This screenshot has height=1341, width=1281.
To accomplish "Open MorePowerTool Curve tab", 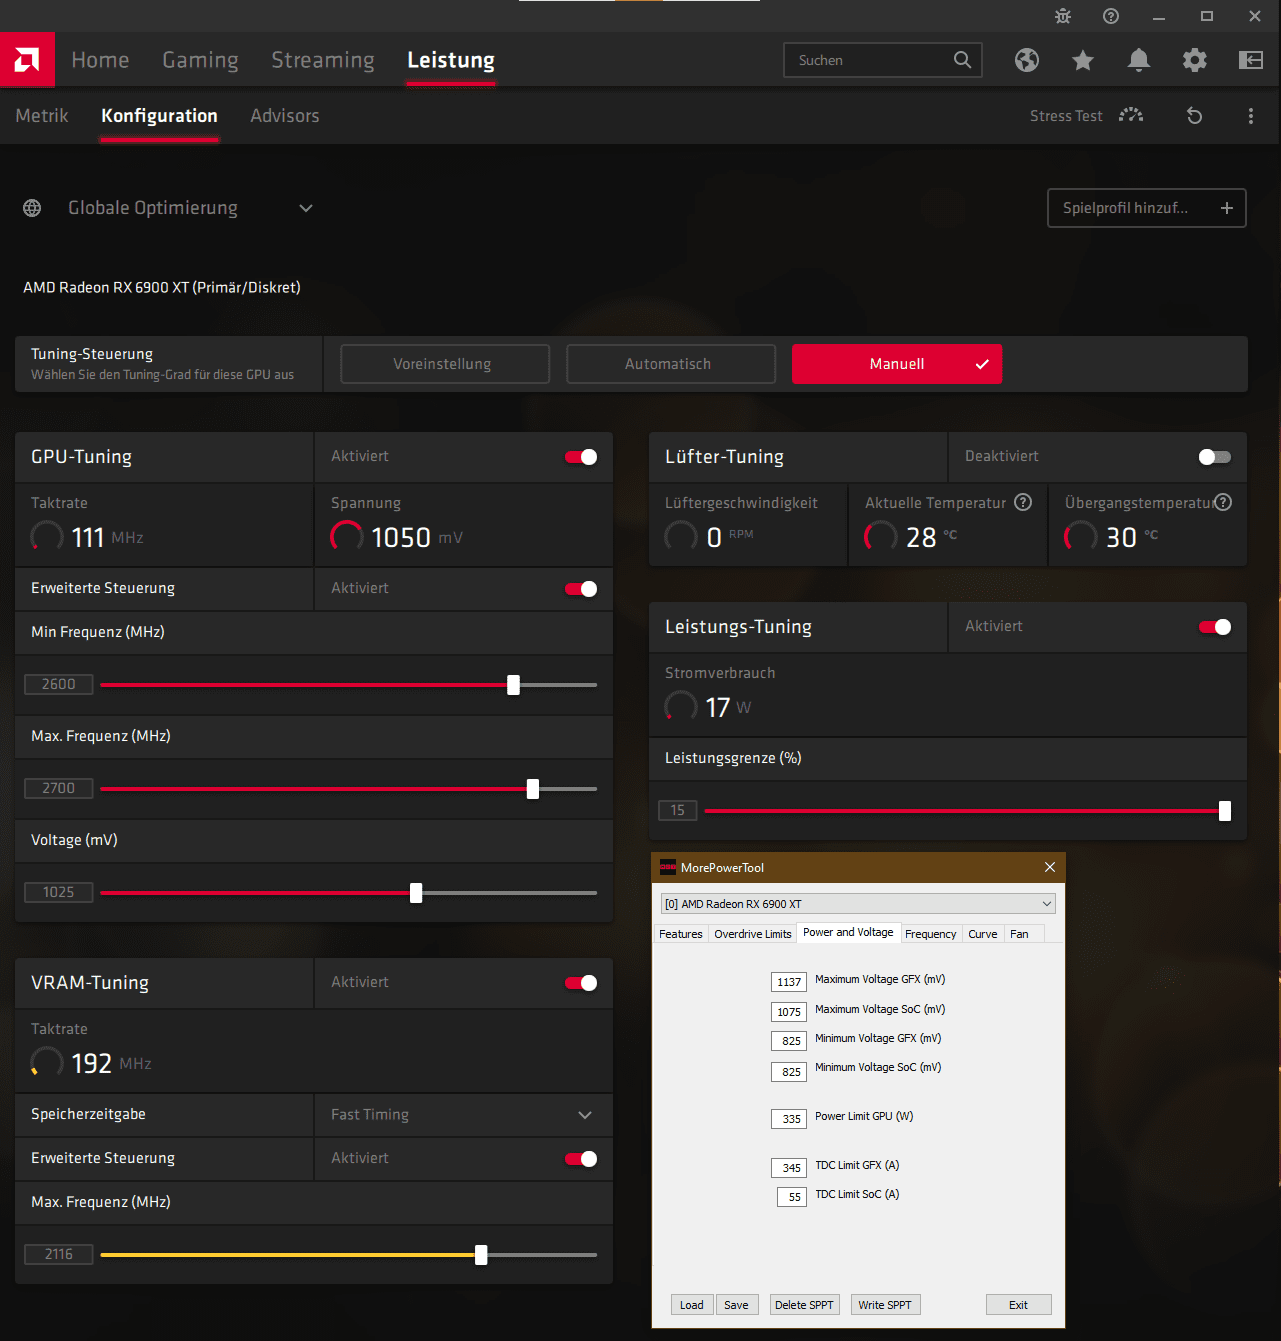I will pos(983,934).
